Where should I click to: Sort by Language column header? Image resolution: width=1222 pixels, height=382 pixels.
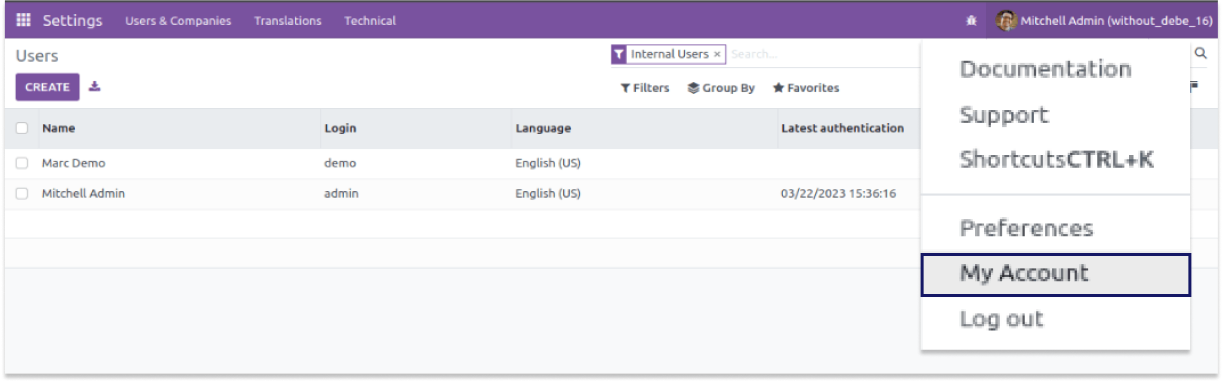[x=543, y=128]
